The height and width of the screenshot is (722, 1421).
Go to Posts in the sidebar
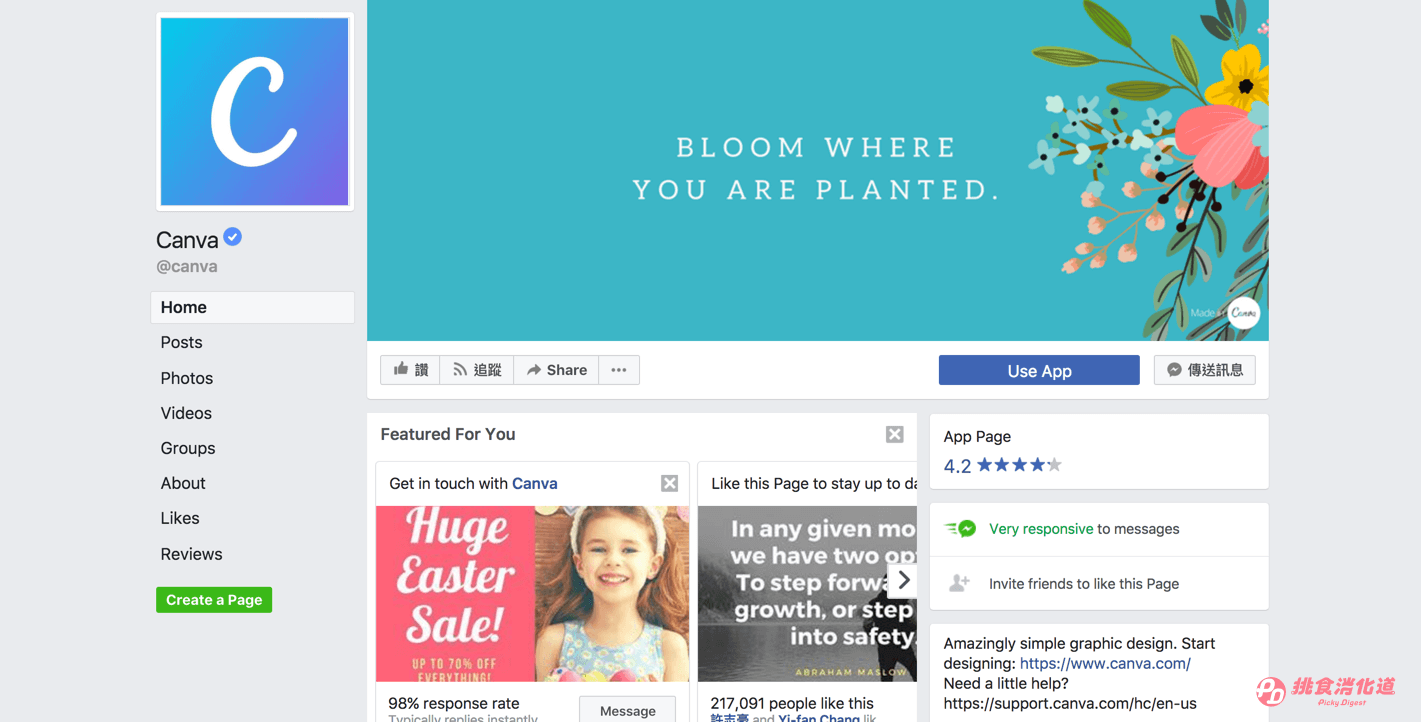point(181,342)
